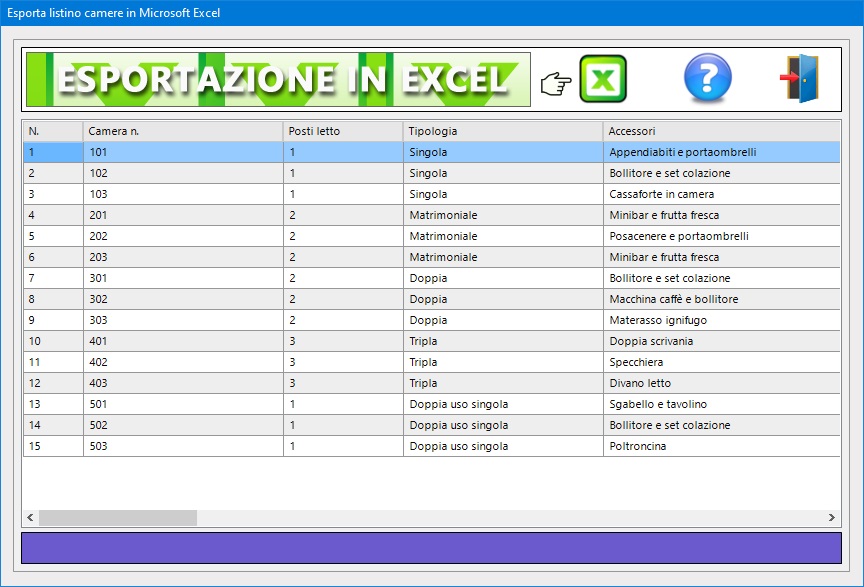864x587 pixels.
Task: Click the Accessori column header
Action: [722, 131]
